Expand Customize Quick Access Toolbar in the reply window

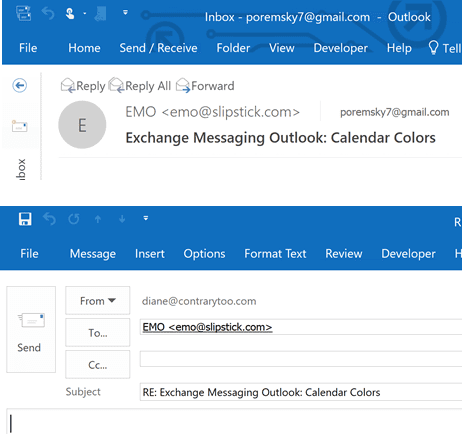coord(146,218)
